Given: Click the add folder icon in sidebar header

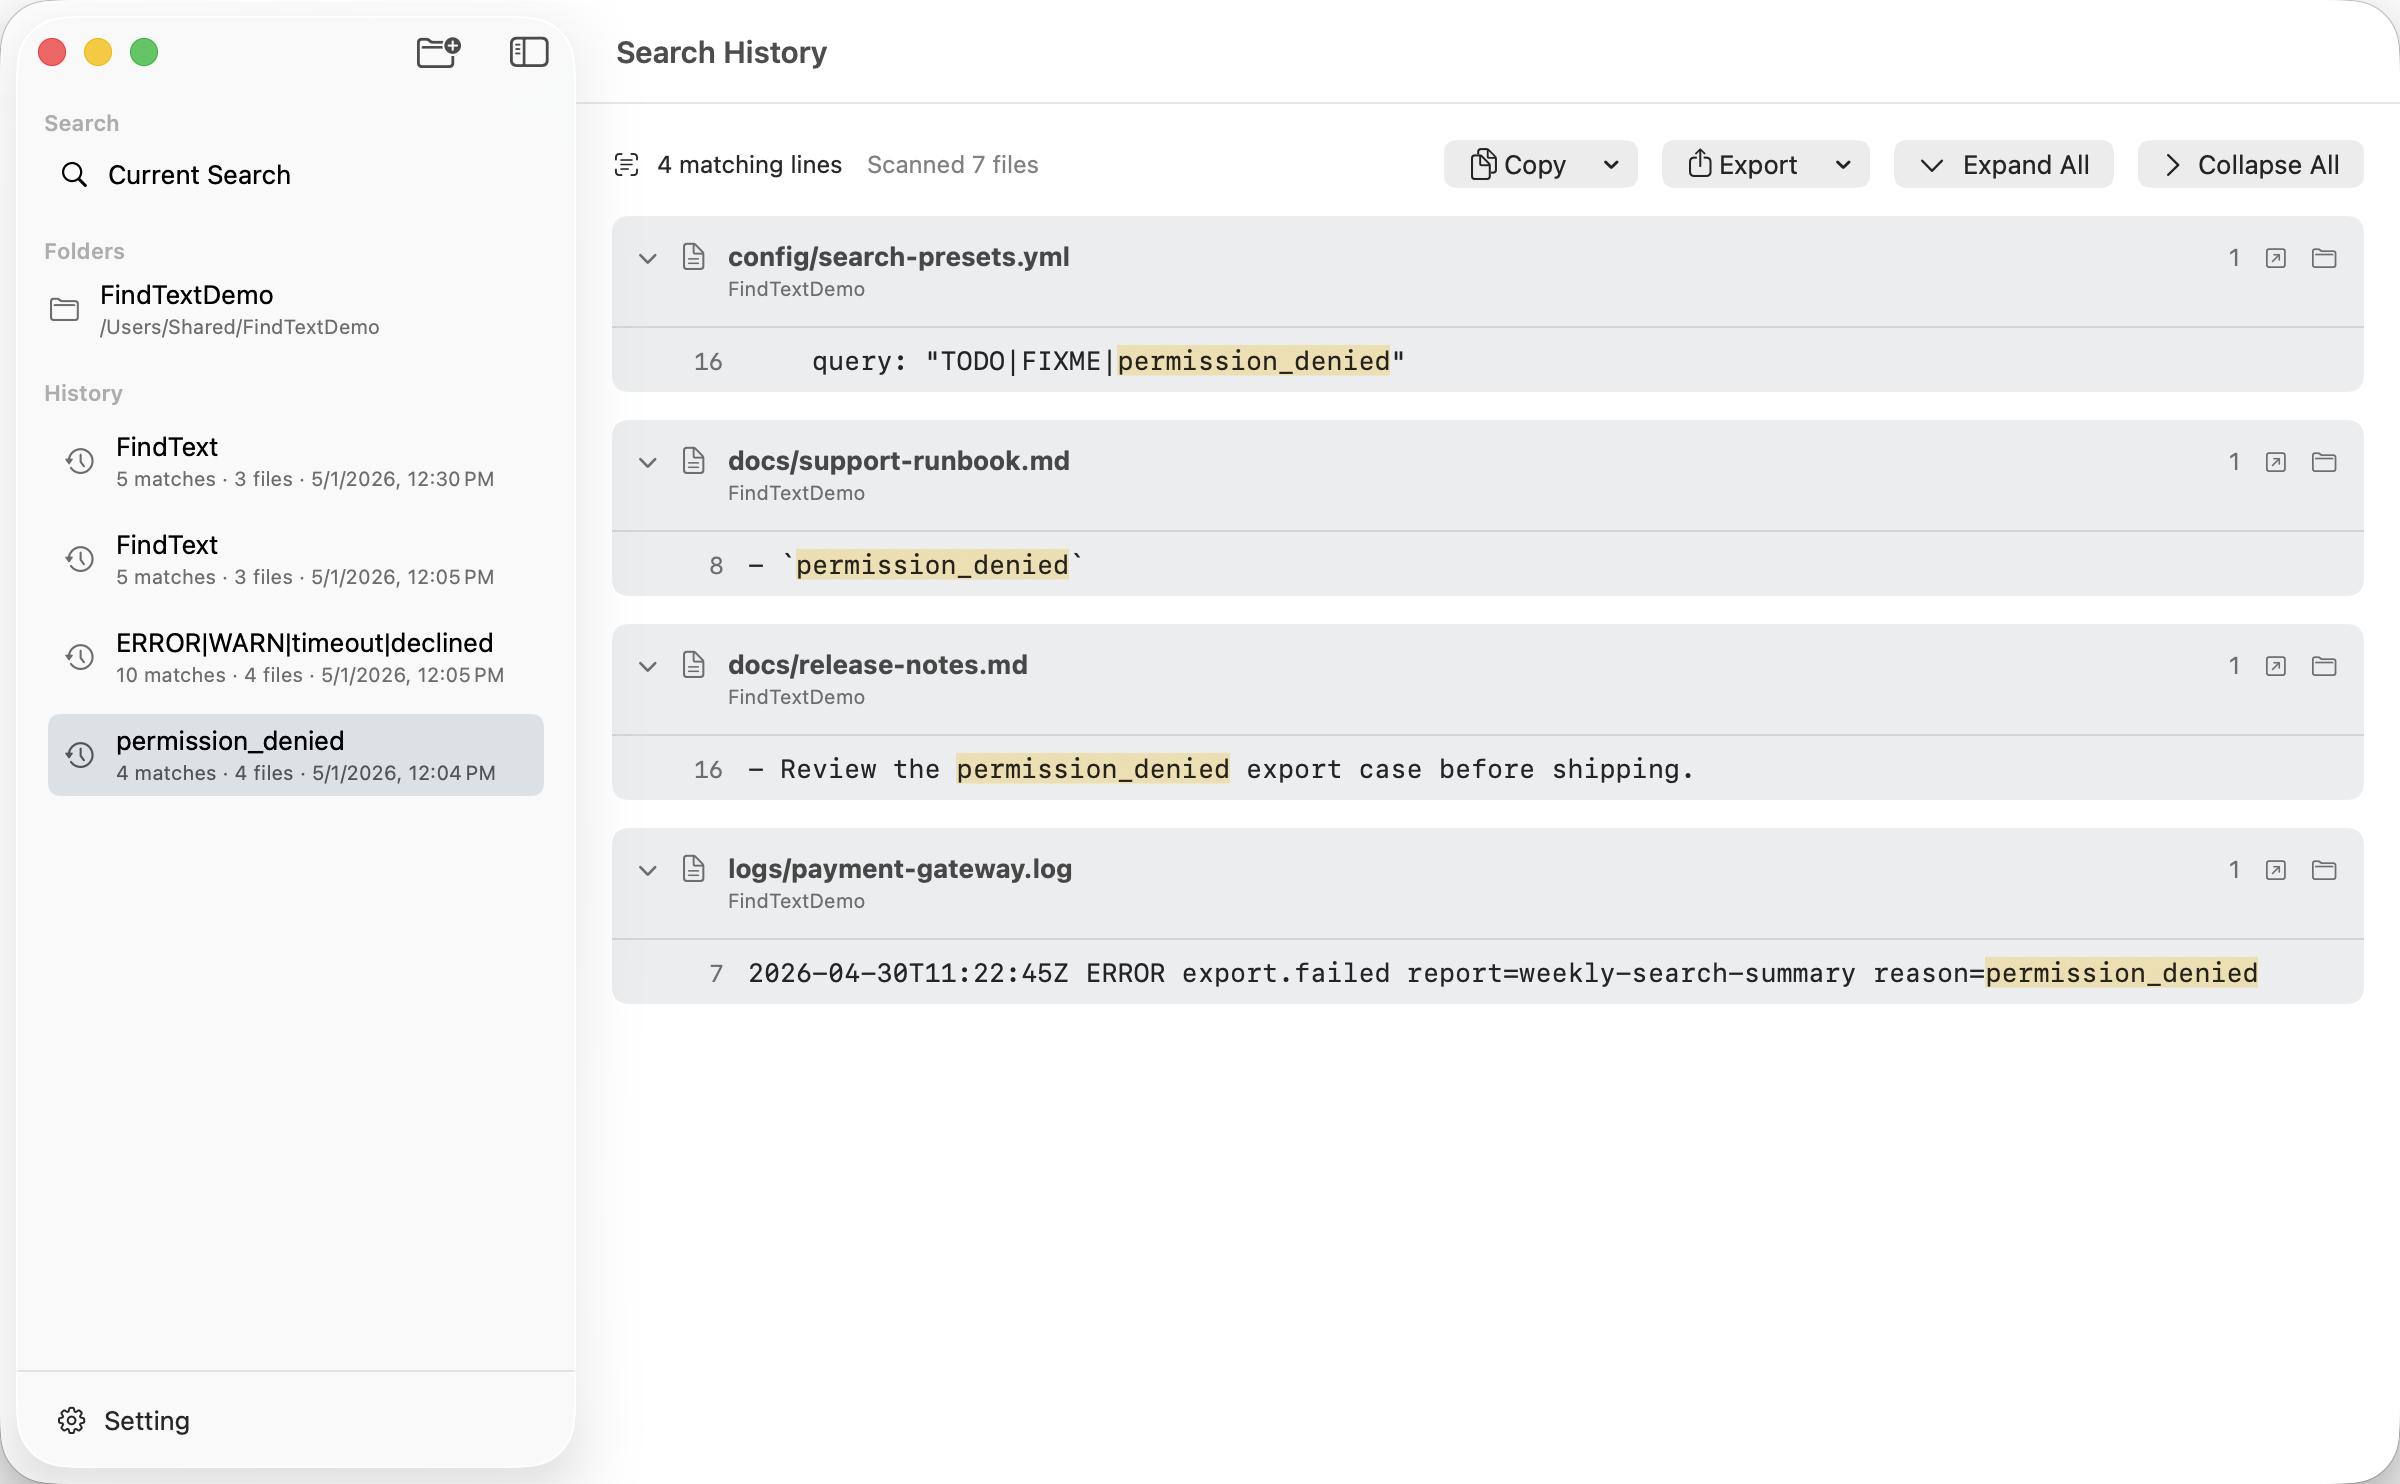Looking at the screenshot, I should 439,52.
